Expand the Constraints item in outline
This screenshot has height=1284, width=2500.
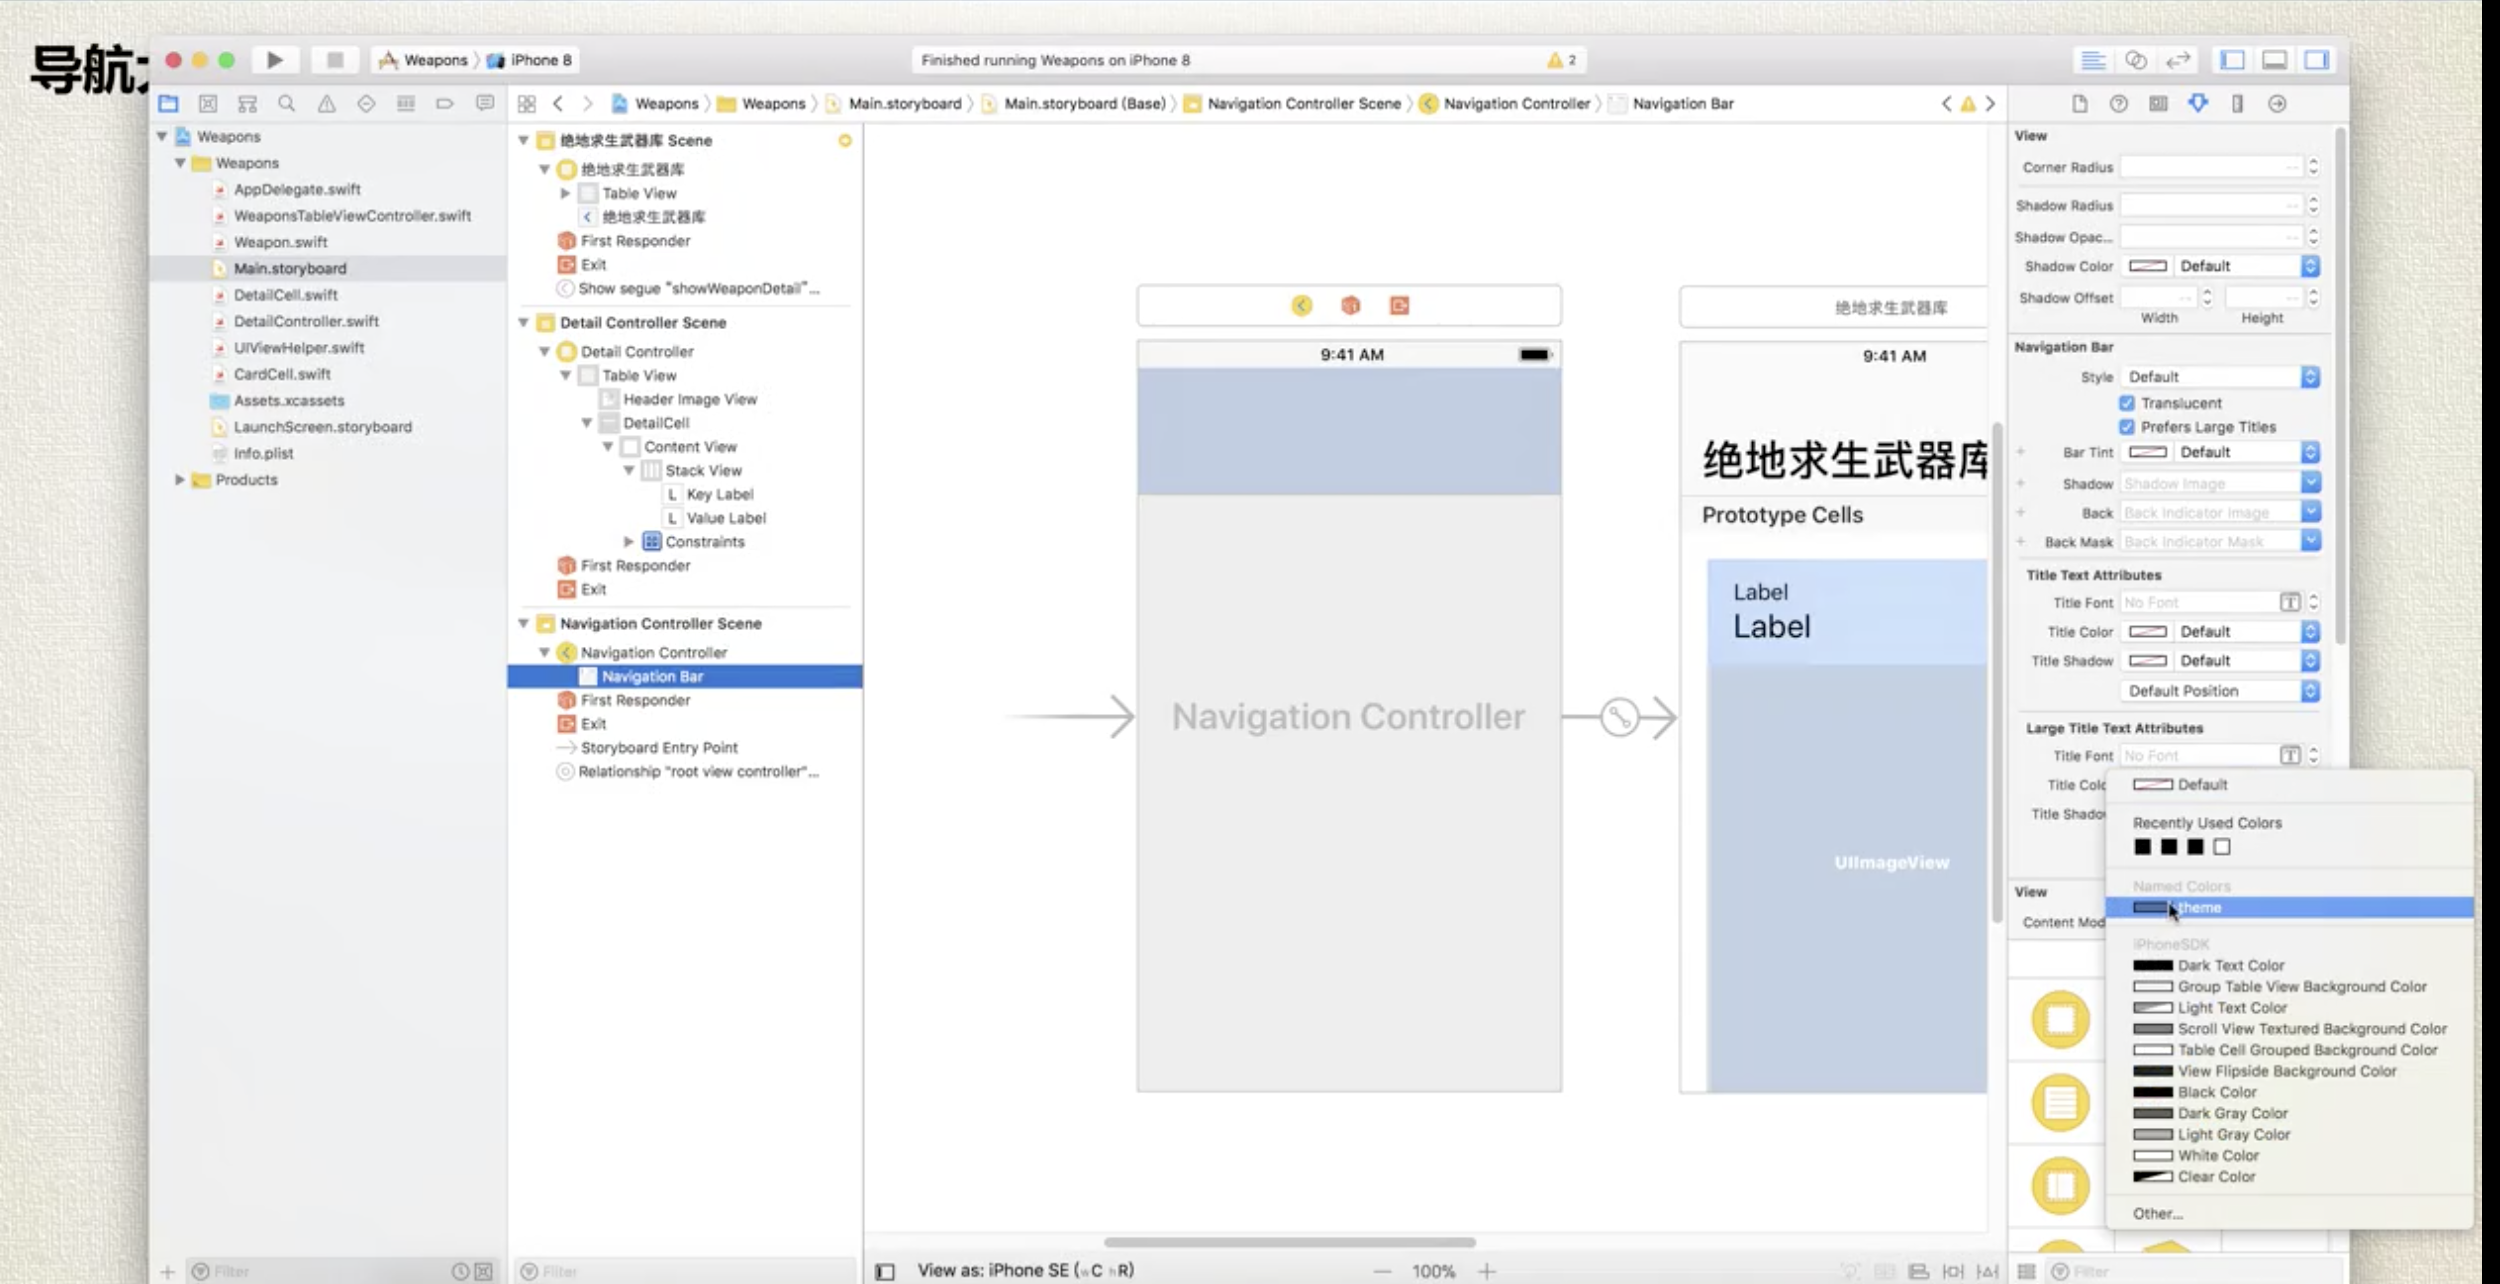click(x=629, y=541)
